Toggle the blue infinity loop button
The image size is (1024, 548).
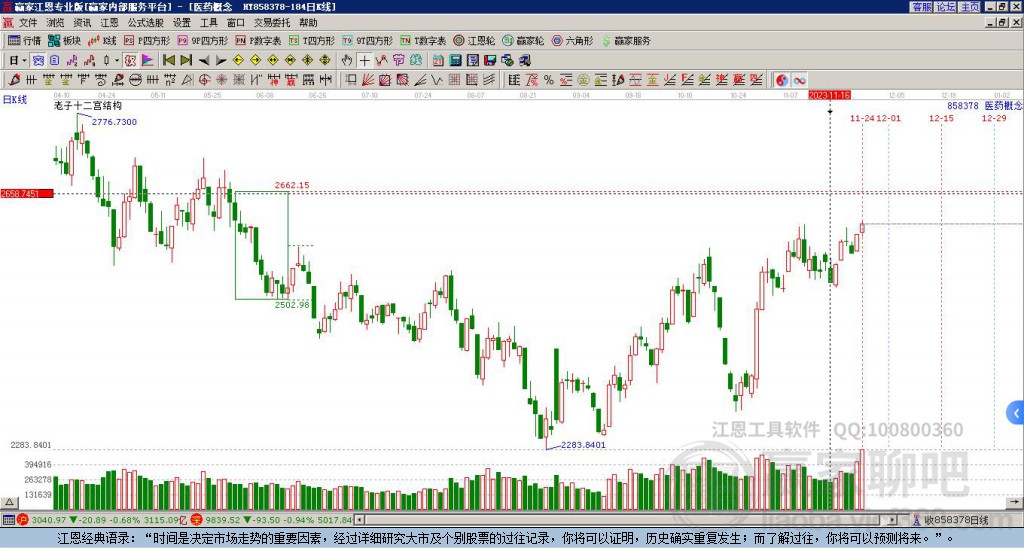coord(799,80)
